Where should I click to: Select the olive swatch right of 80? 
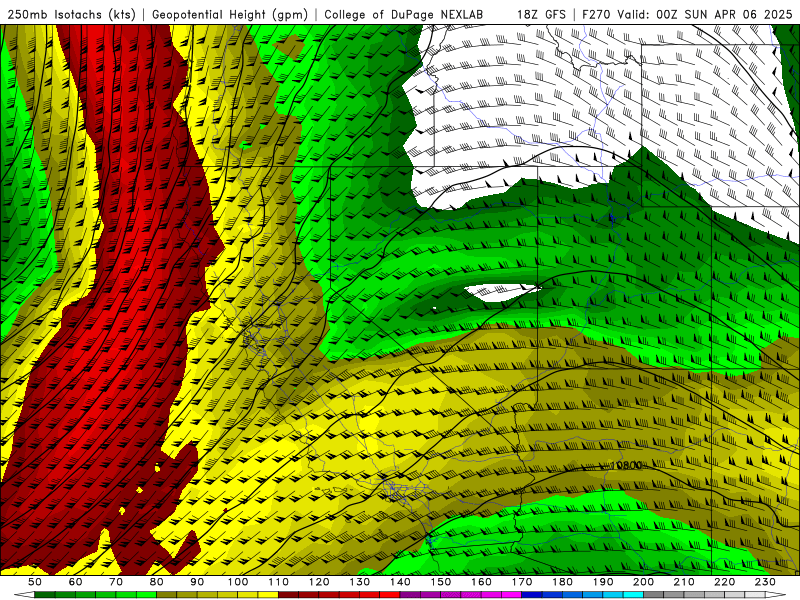(x=166, y=595)
